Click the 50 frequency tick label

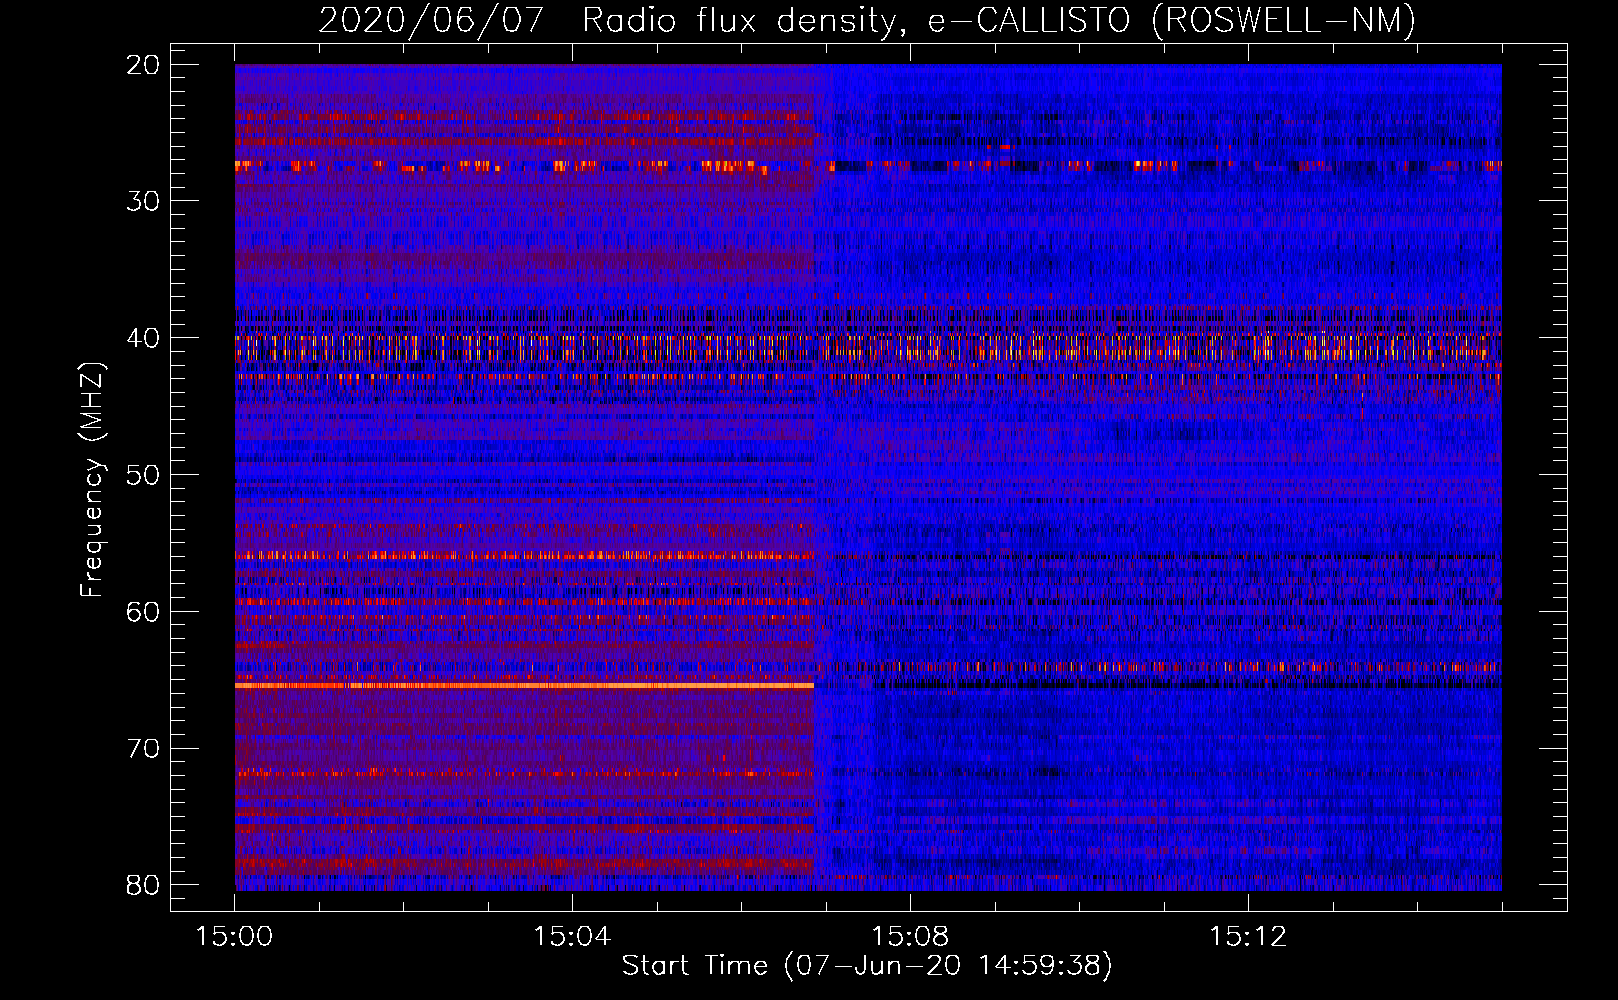pos(144,475)
